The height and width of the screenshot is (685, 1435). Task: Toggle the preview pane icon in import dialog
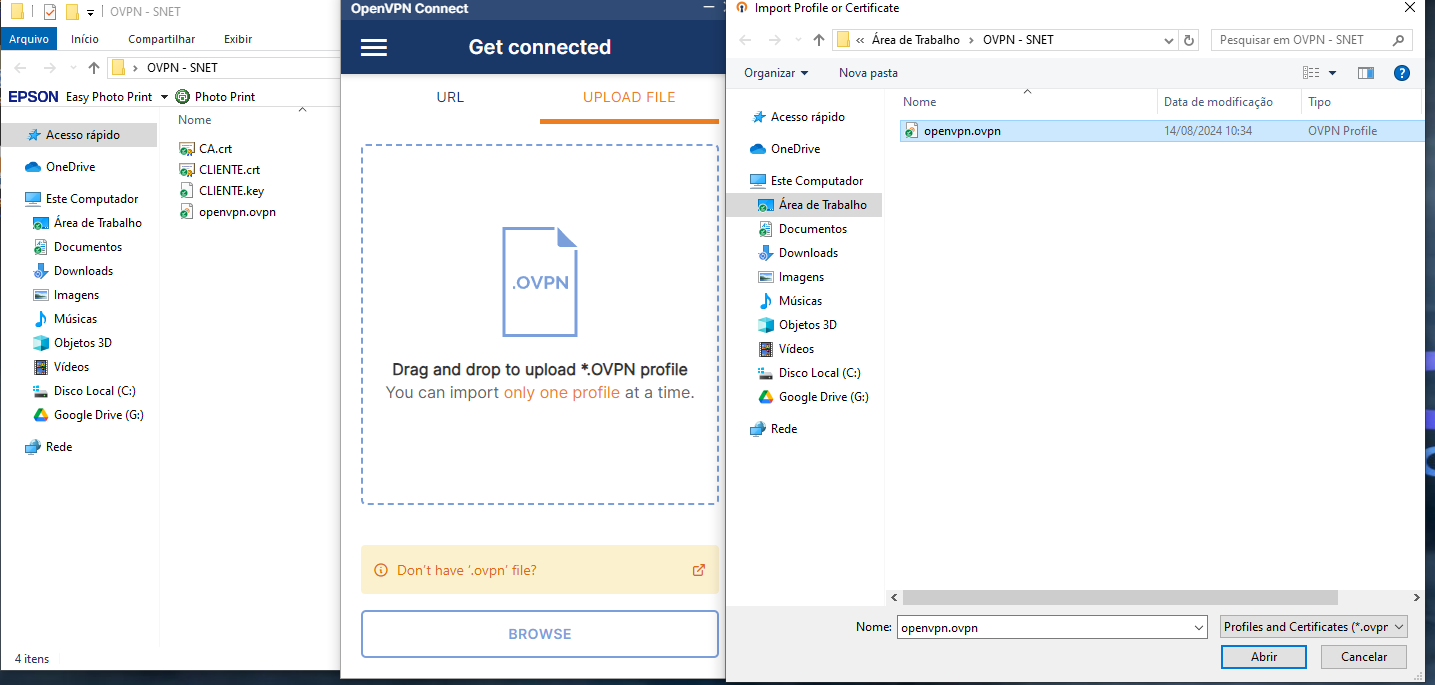click(1366, 73)
